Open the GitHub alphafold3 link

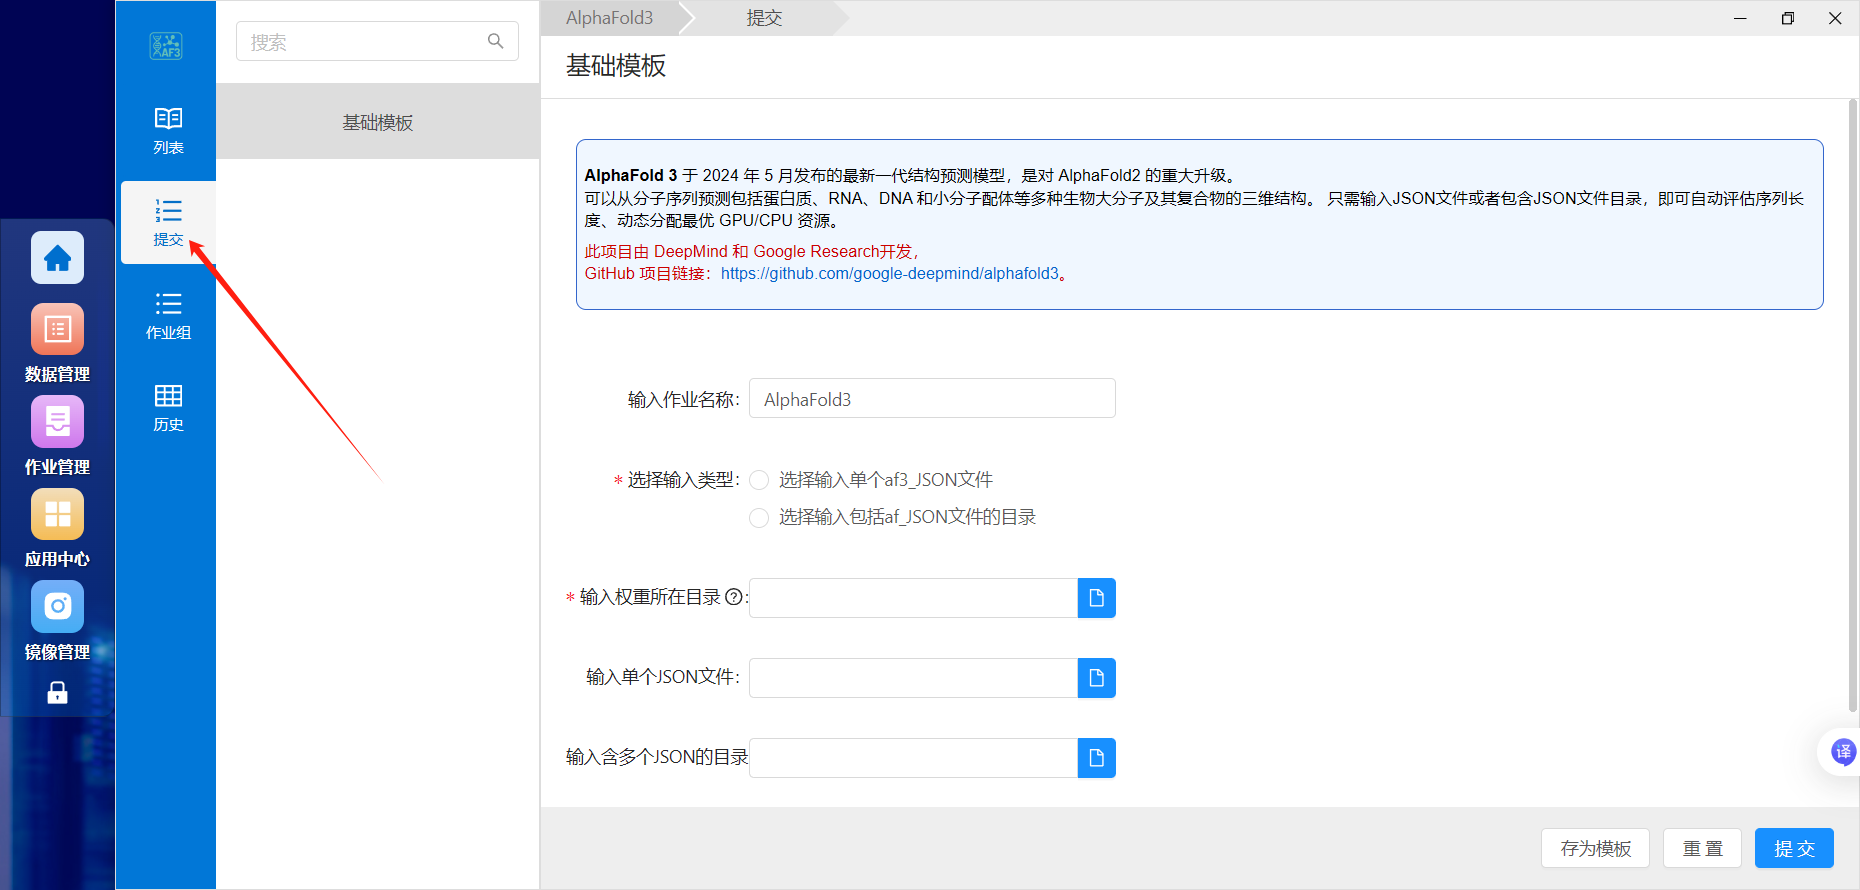(x=889, y=273)
